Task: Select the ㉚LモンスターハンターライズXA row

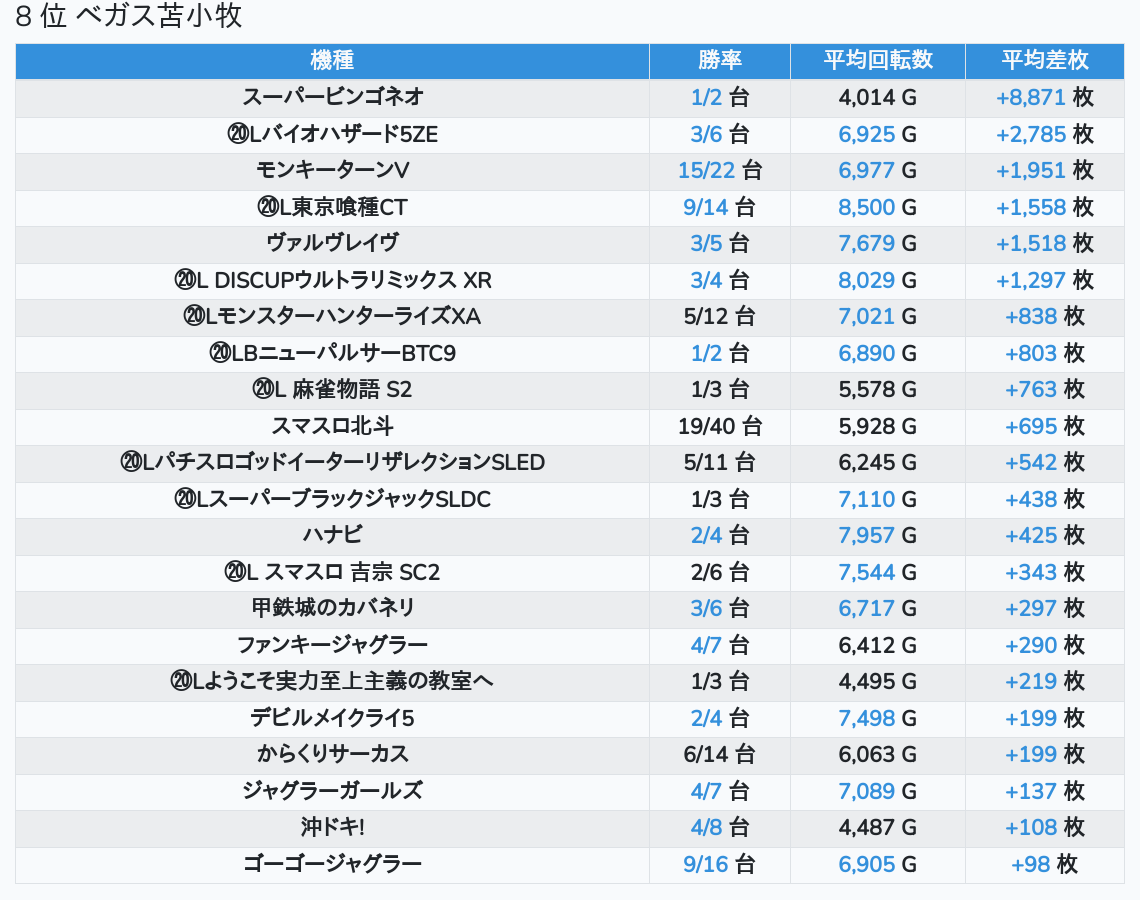Action: pyautogui.click(x=570, y=317)
